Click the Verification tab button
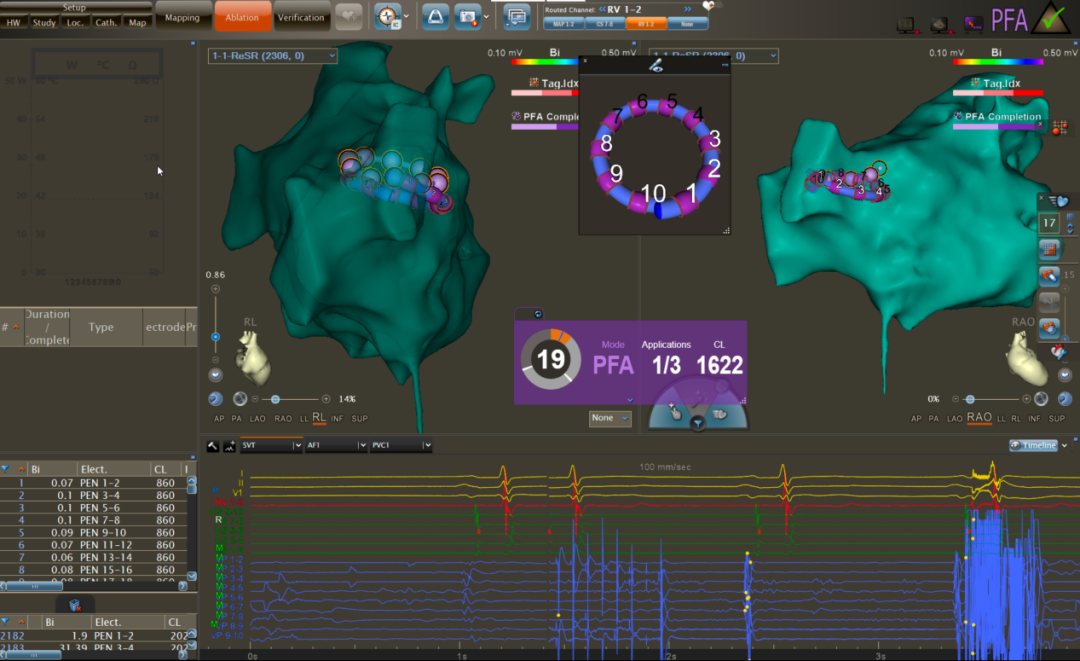This screenshot has width=1080, height=661. 301,17
